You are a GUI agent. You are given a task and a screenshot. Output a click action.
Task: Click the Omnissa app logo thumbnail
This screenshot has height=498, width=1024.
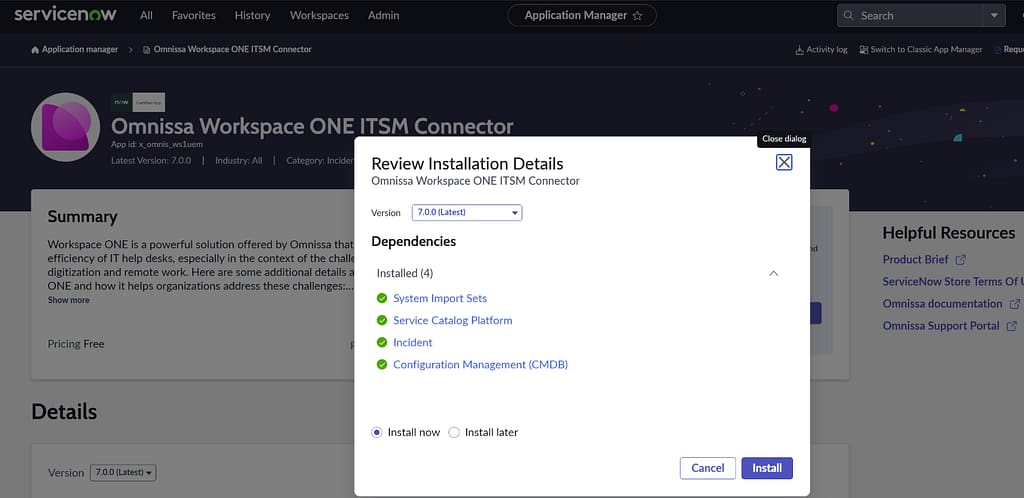[65, 127]
